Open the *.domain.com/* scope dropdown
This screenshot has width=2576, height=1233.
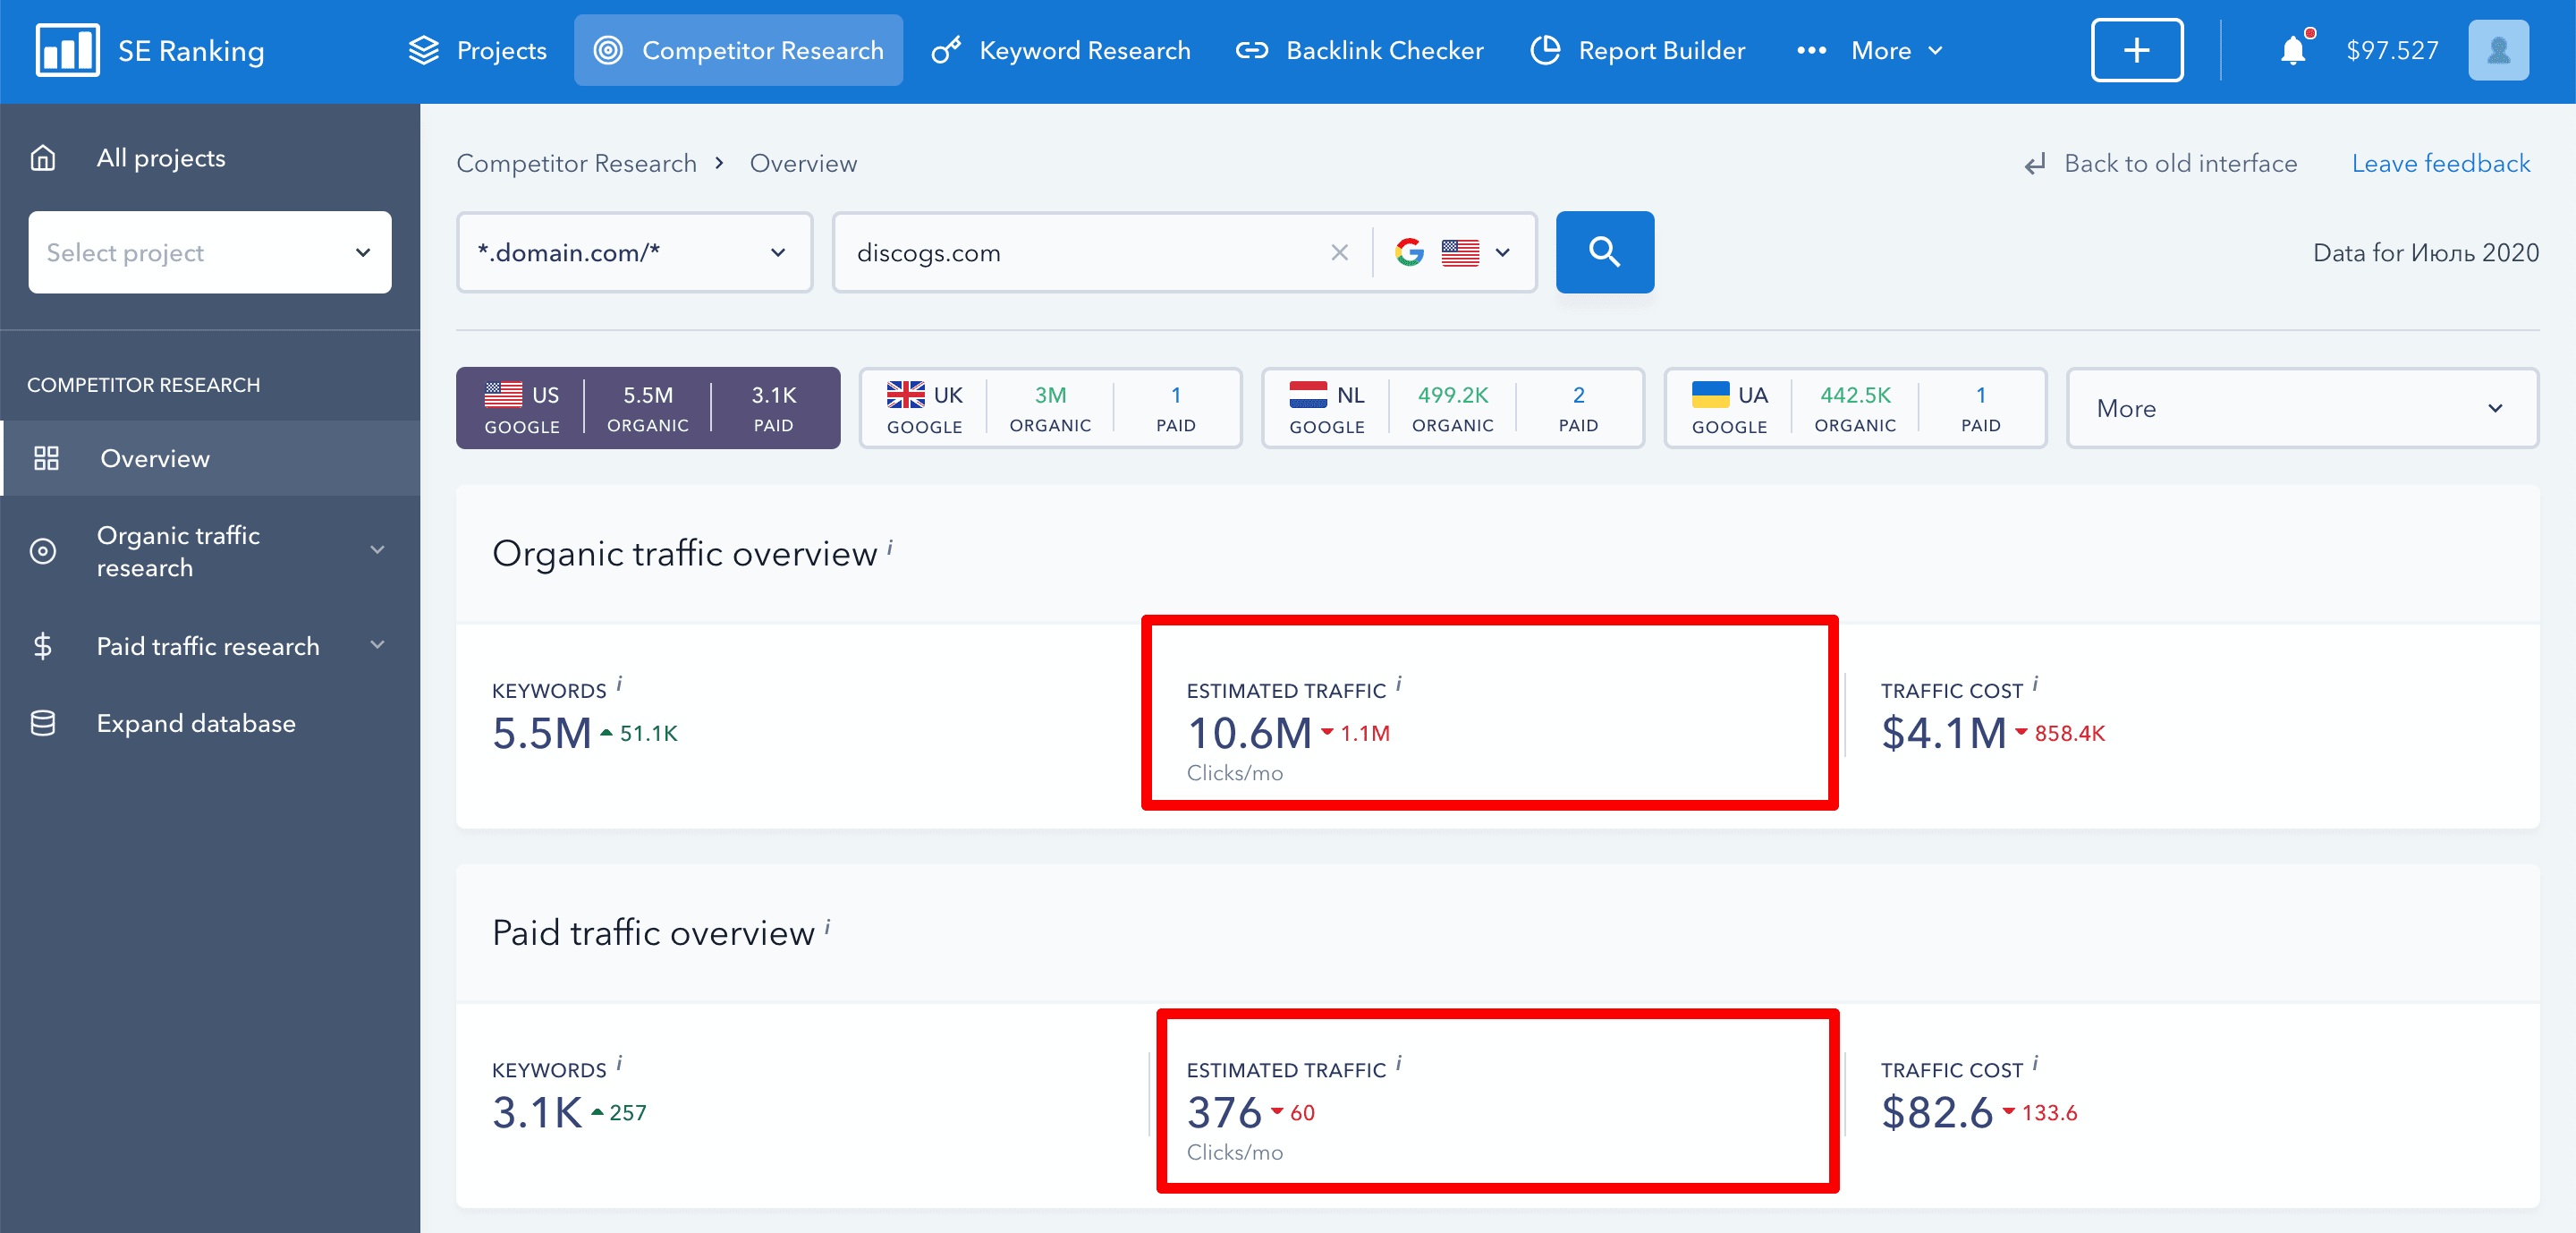[x=634, y=252]
